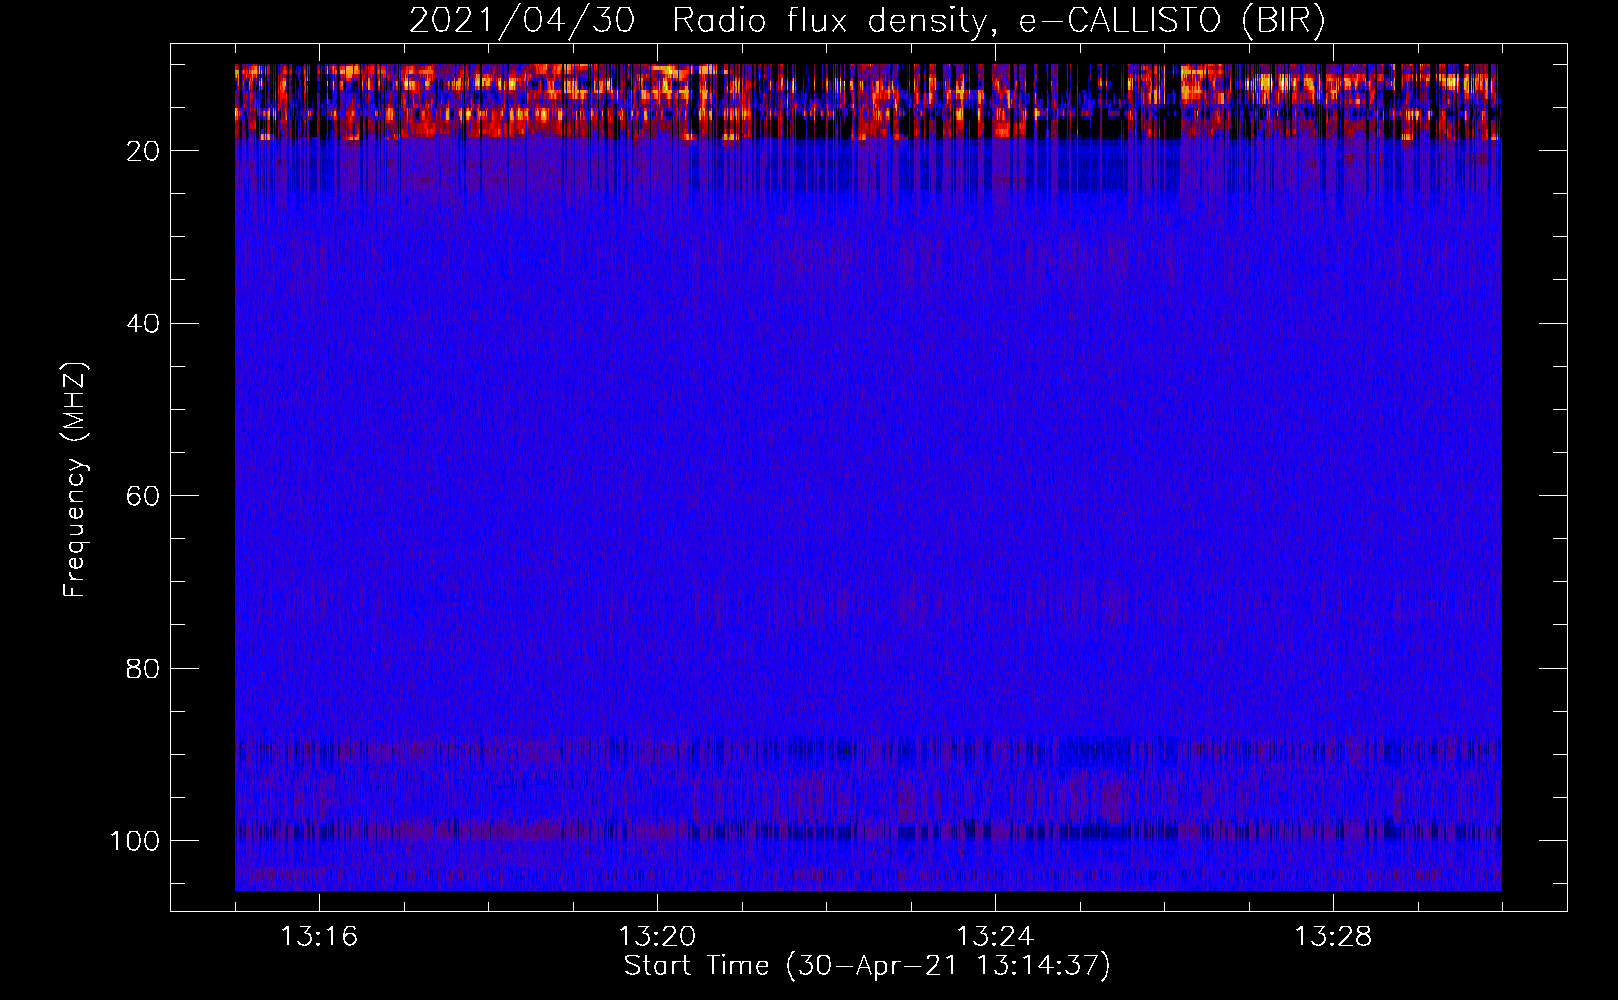The width and height of the screenshot is (1618, 1000).
Task: Click the 13:20 time tick label
Action: 657,937
